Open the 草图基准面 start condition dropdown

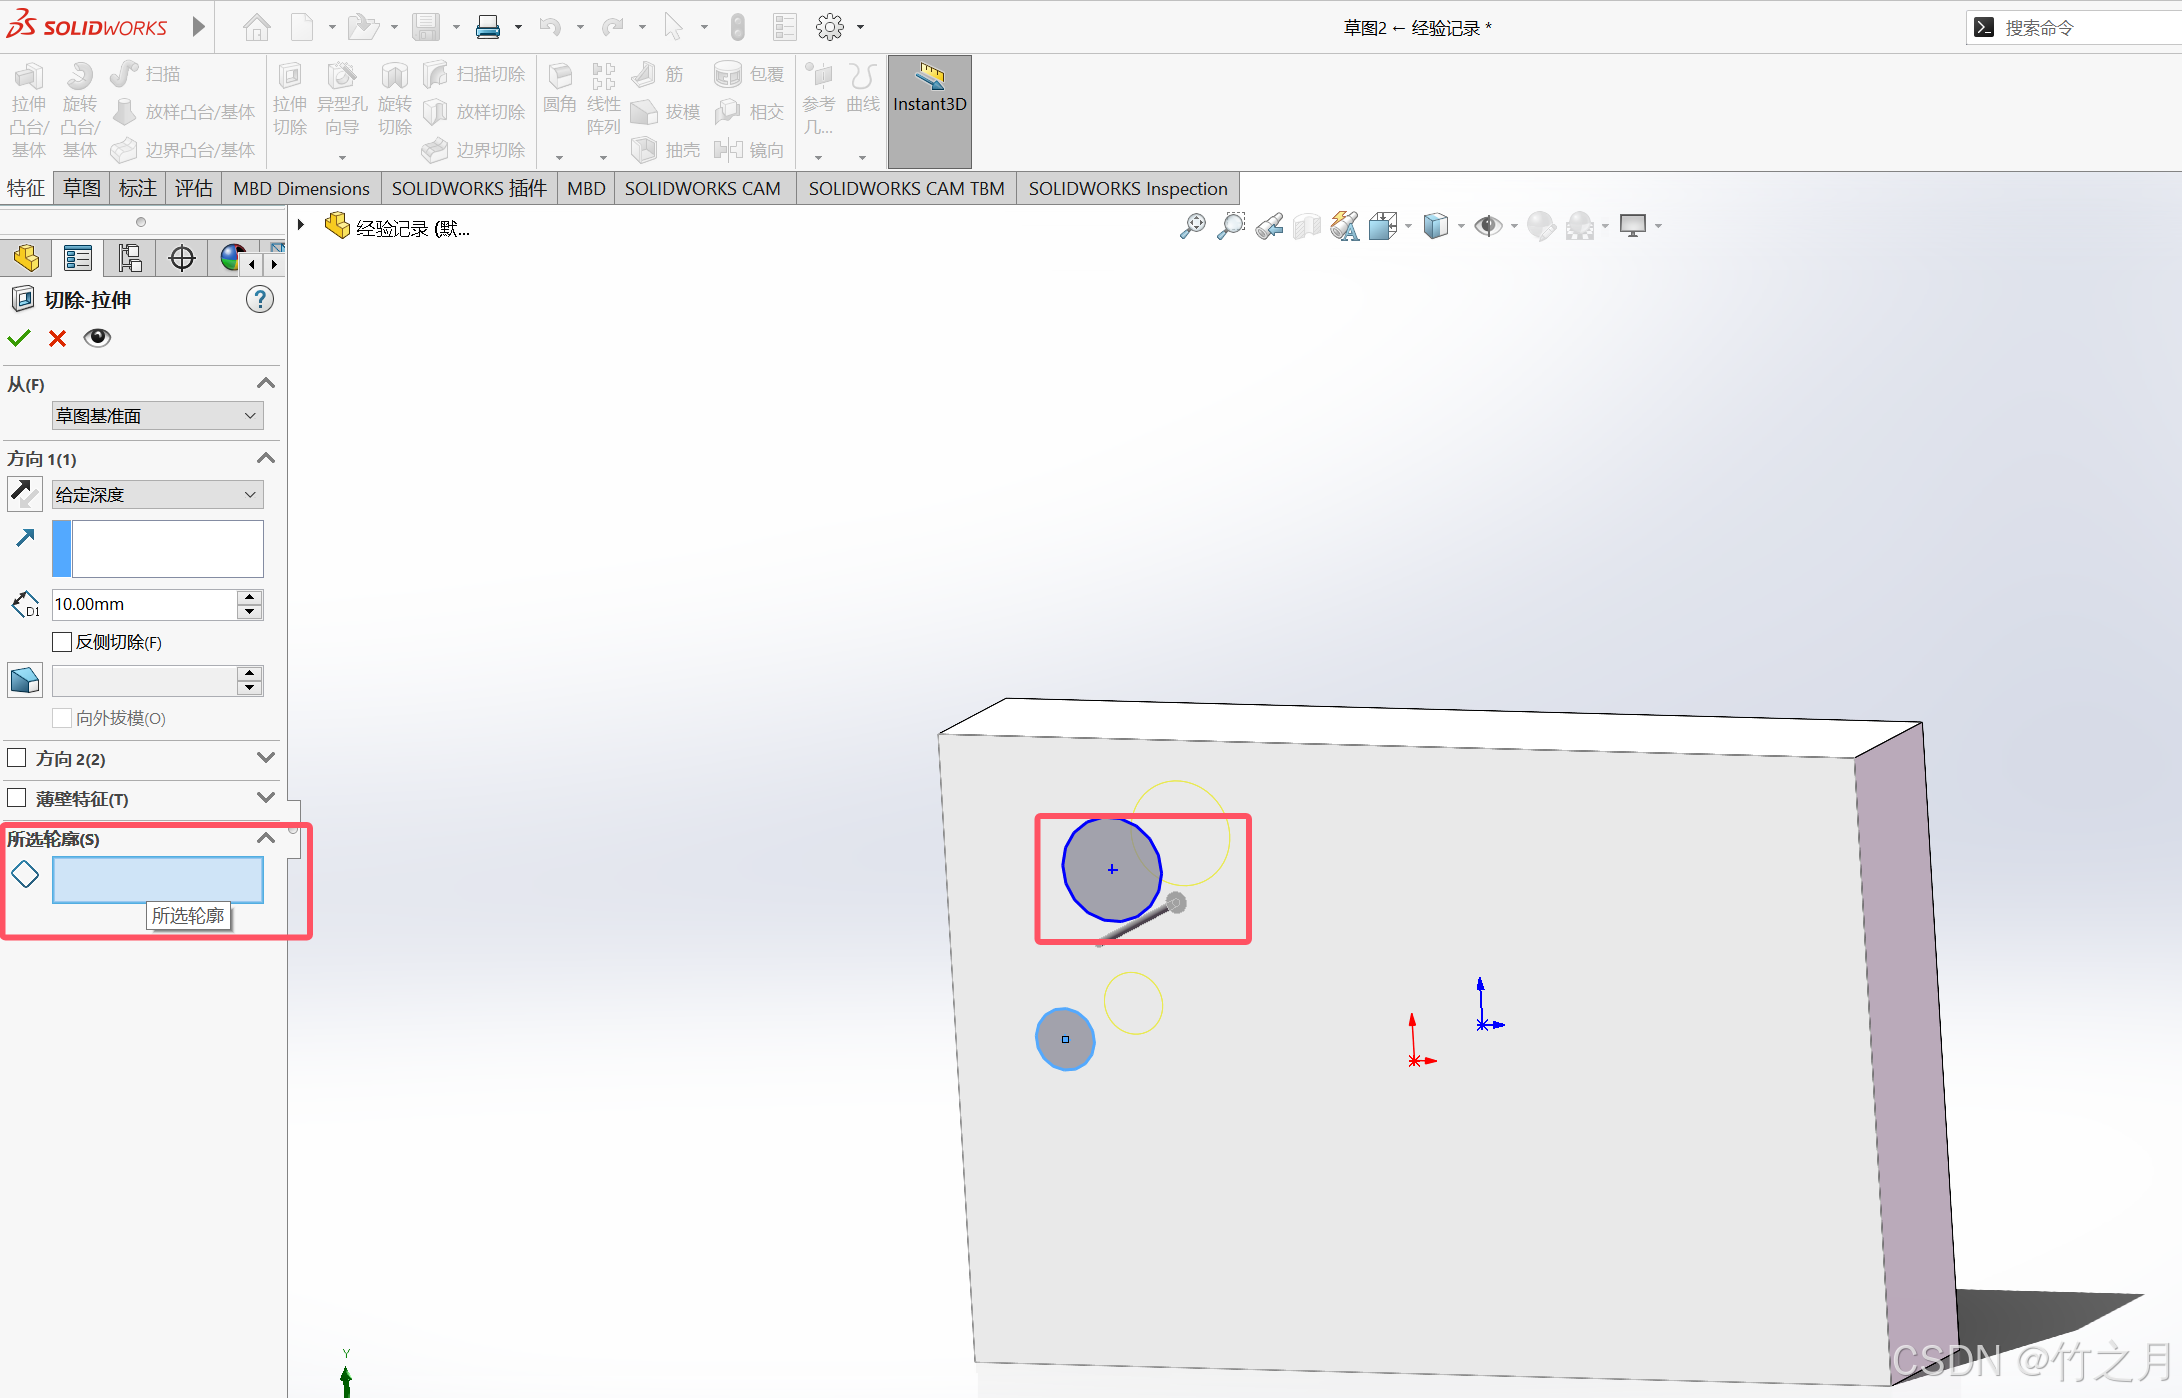[157, 416]
